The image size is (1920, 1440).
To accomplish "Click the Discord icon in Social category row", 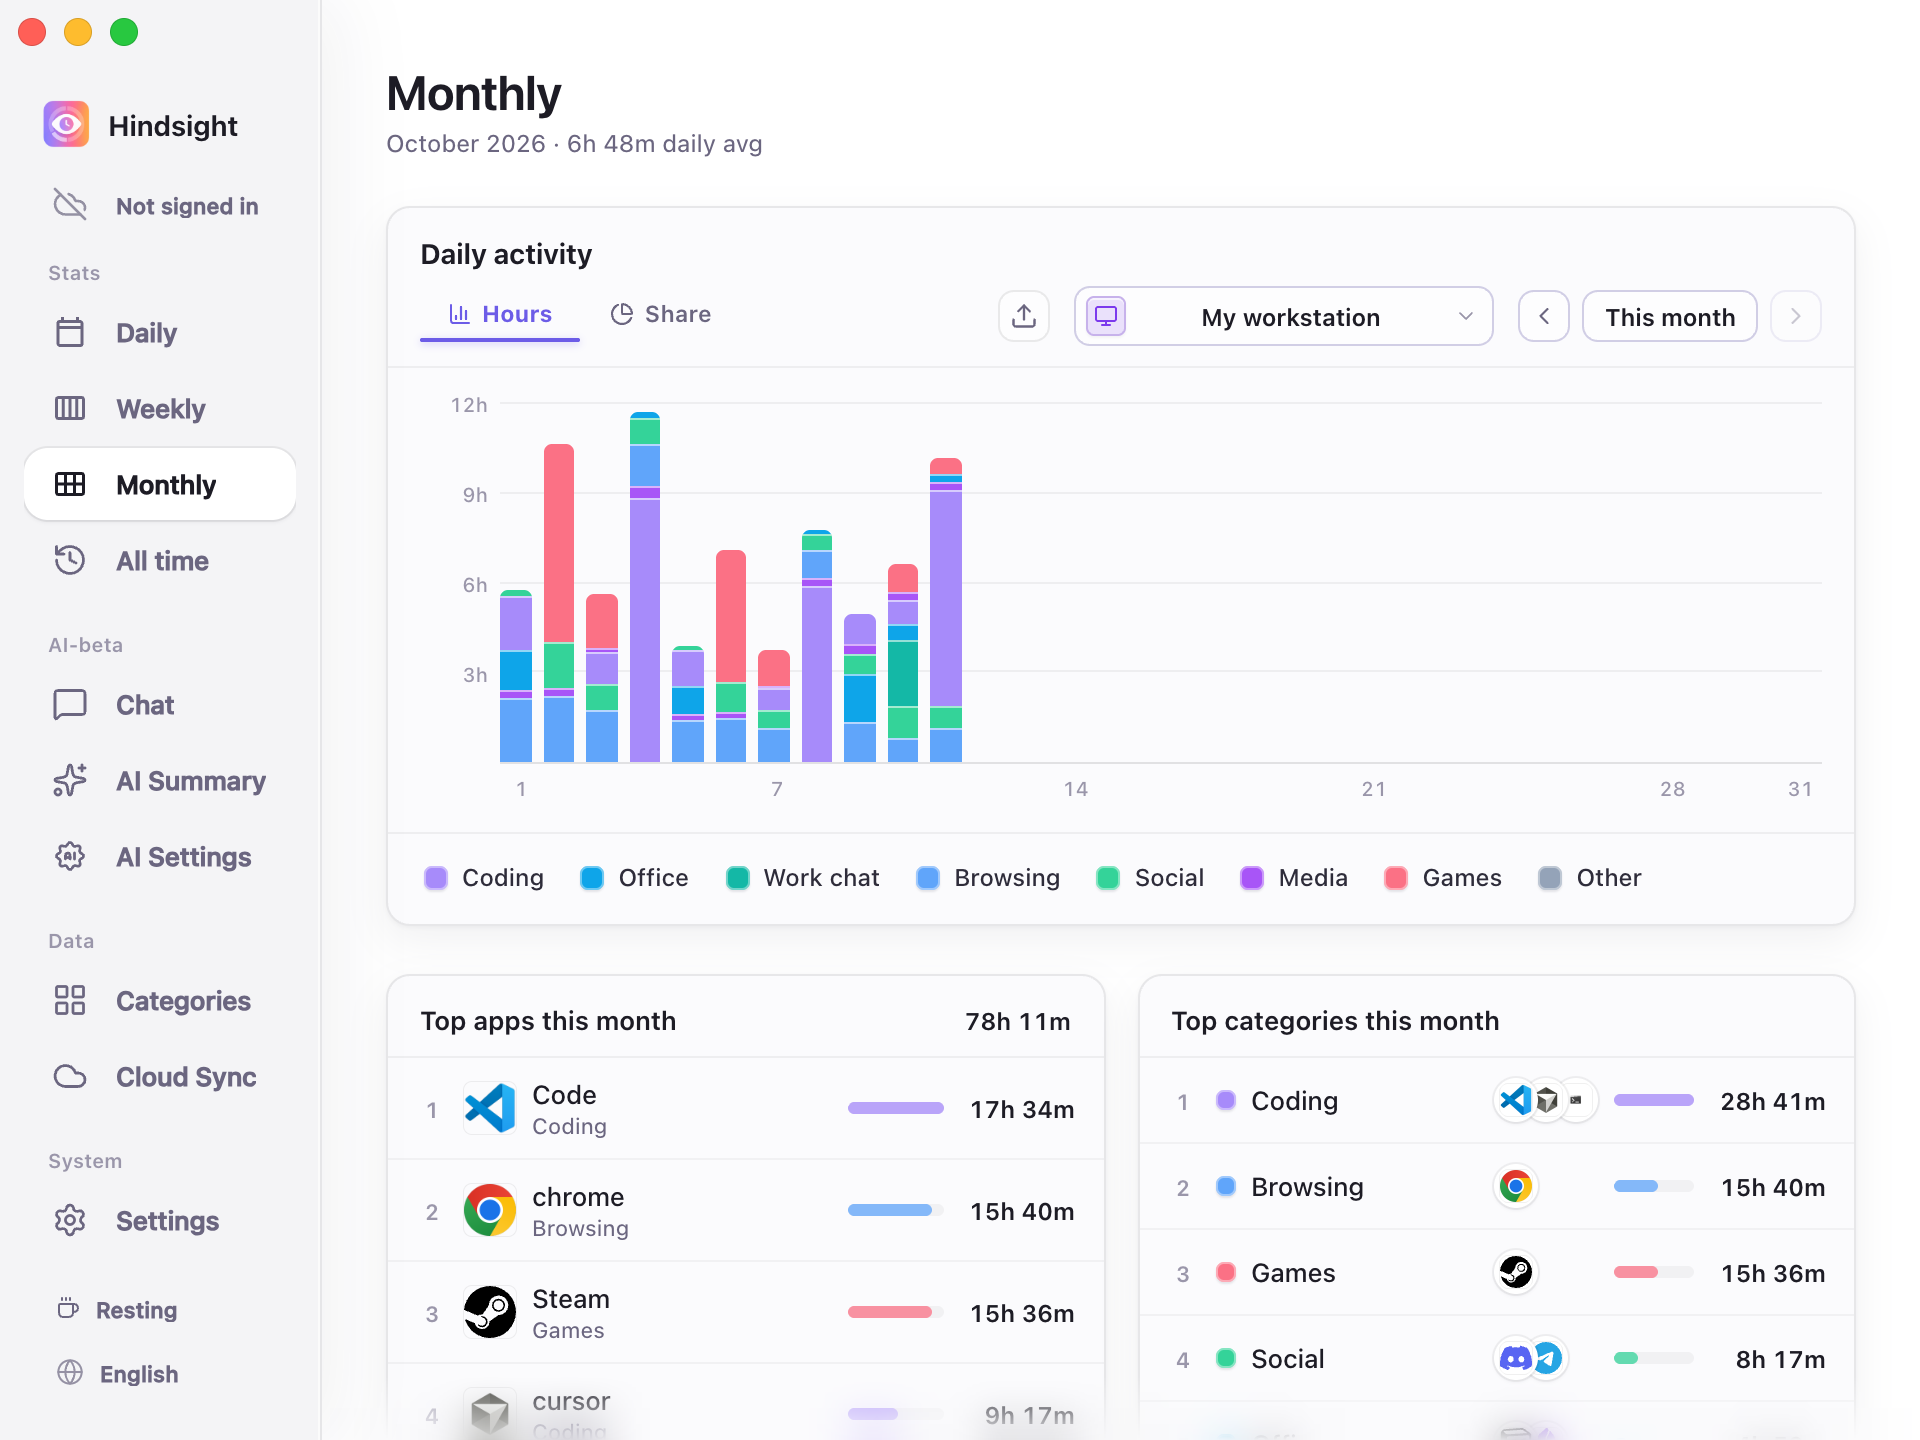I will click(1515, 1358).
